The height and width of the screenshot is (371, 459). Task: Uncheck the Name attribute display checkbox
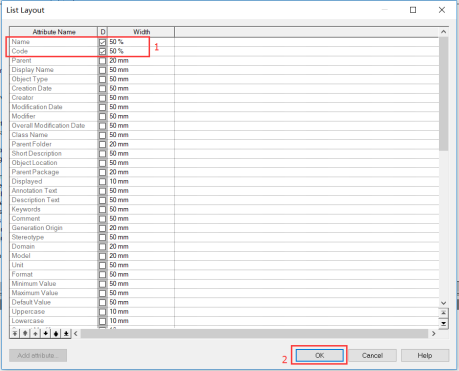102,42
